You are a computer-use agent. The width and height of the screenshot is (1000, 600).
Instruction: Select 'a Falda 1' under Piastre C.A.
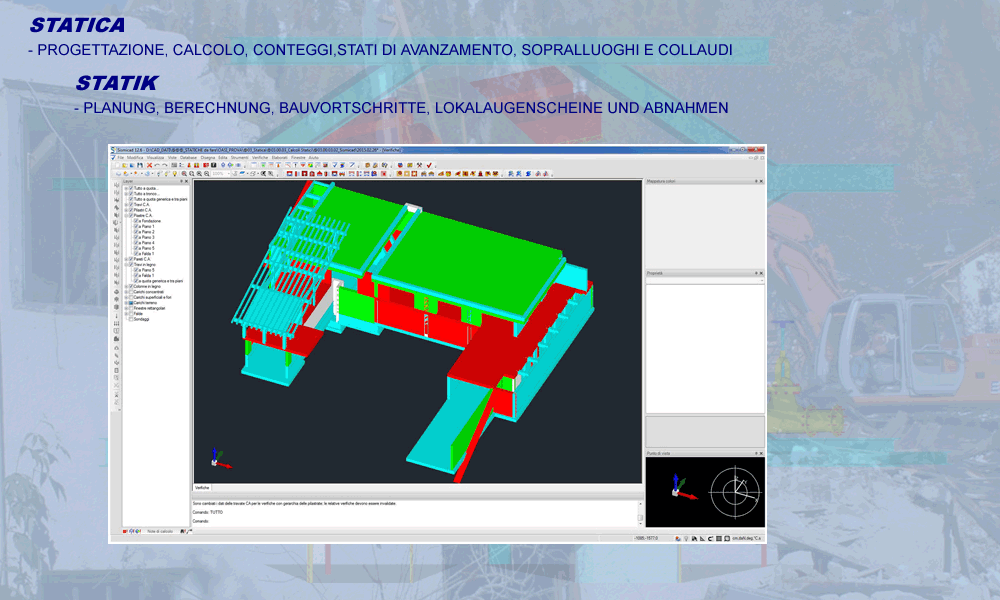point(147,254)
